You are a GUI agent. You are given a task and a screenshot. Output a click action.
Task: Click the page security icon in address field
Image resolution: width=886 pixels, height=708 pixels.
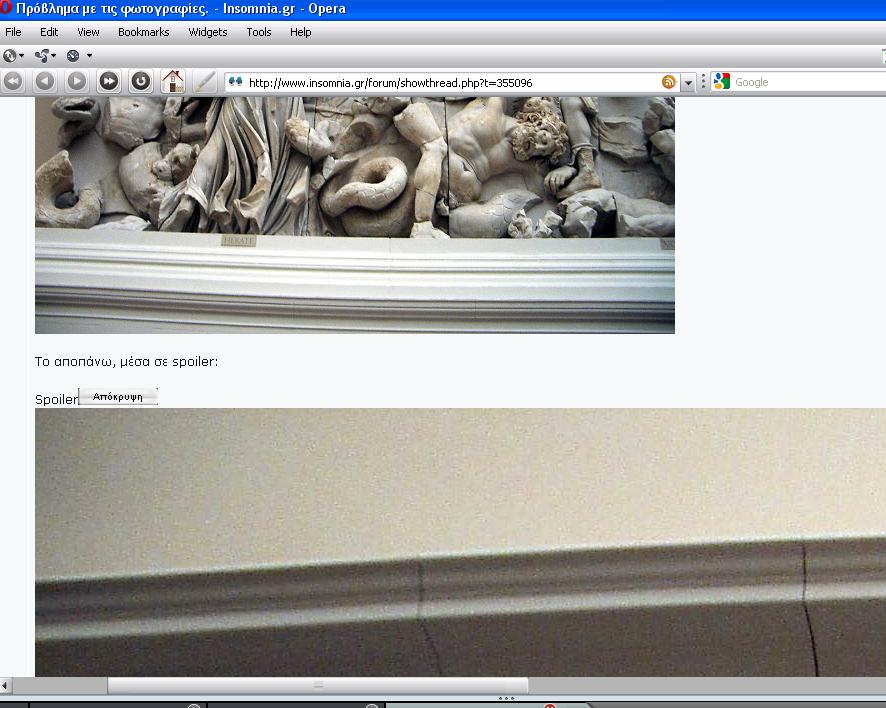coord(236,82)
